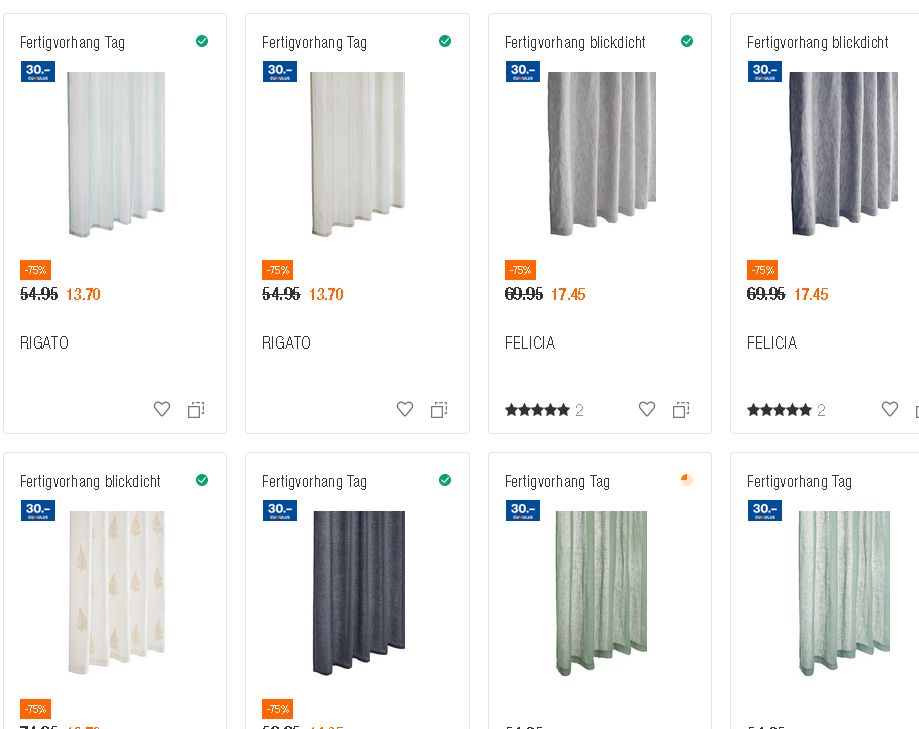Click the 'Fertigvorhang Tag' title above the sage green curtain
919x729 pixels.
(x=557, y=481)
